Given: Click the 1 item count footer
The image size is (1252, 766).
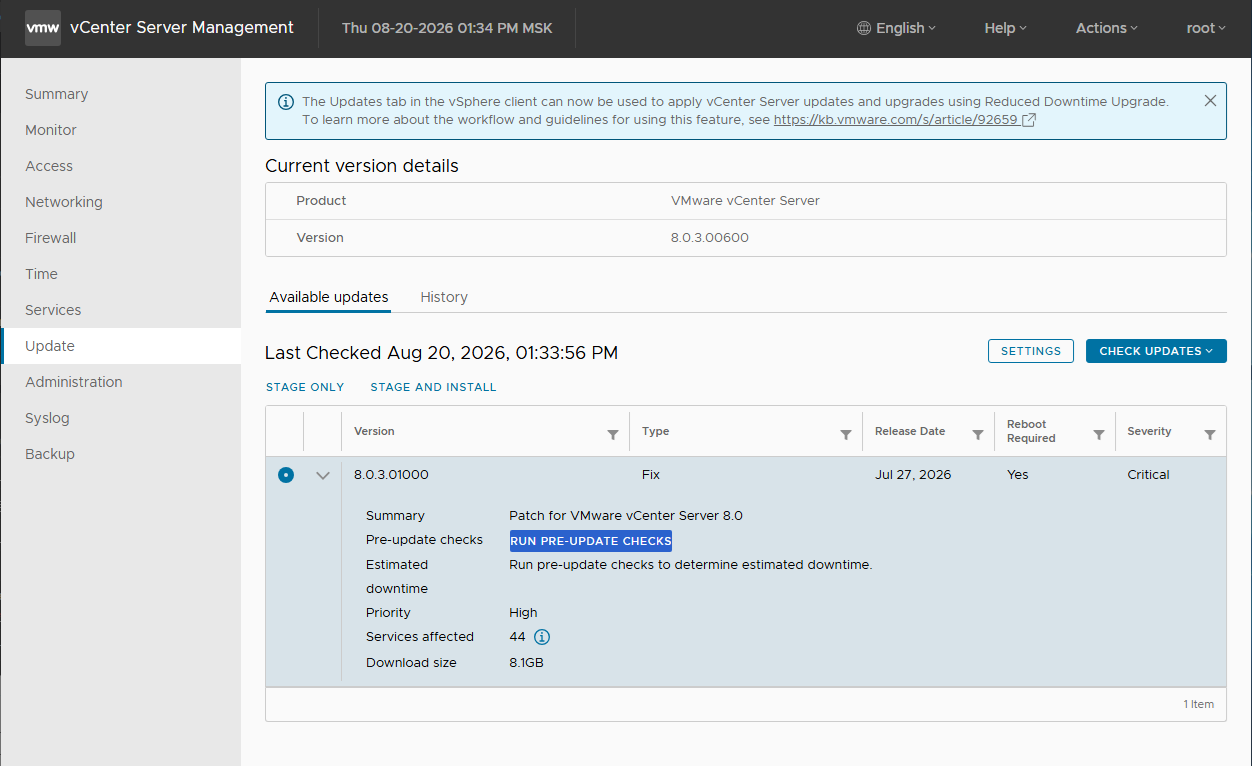Looking at the screenshot, I should 1199,704.
